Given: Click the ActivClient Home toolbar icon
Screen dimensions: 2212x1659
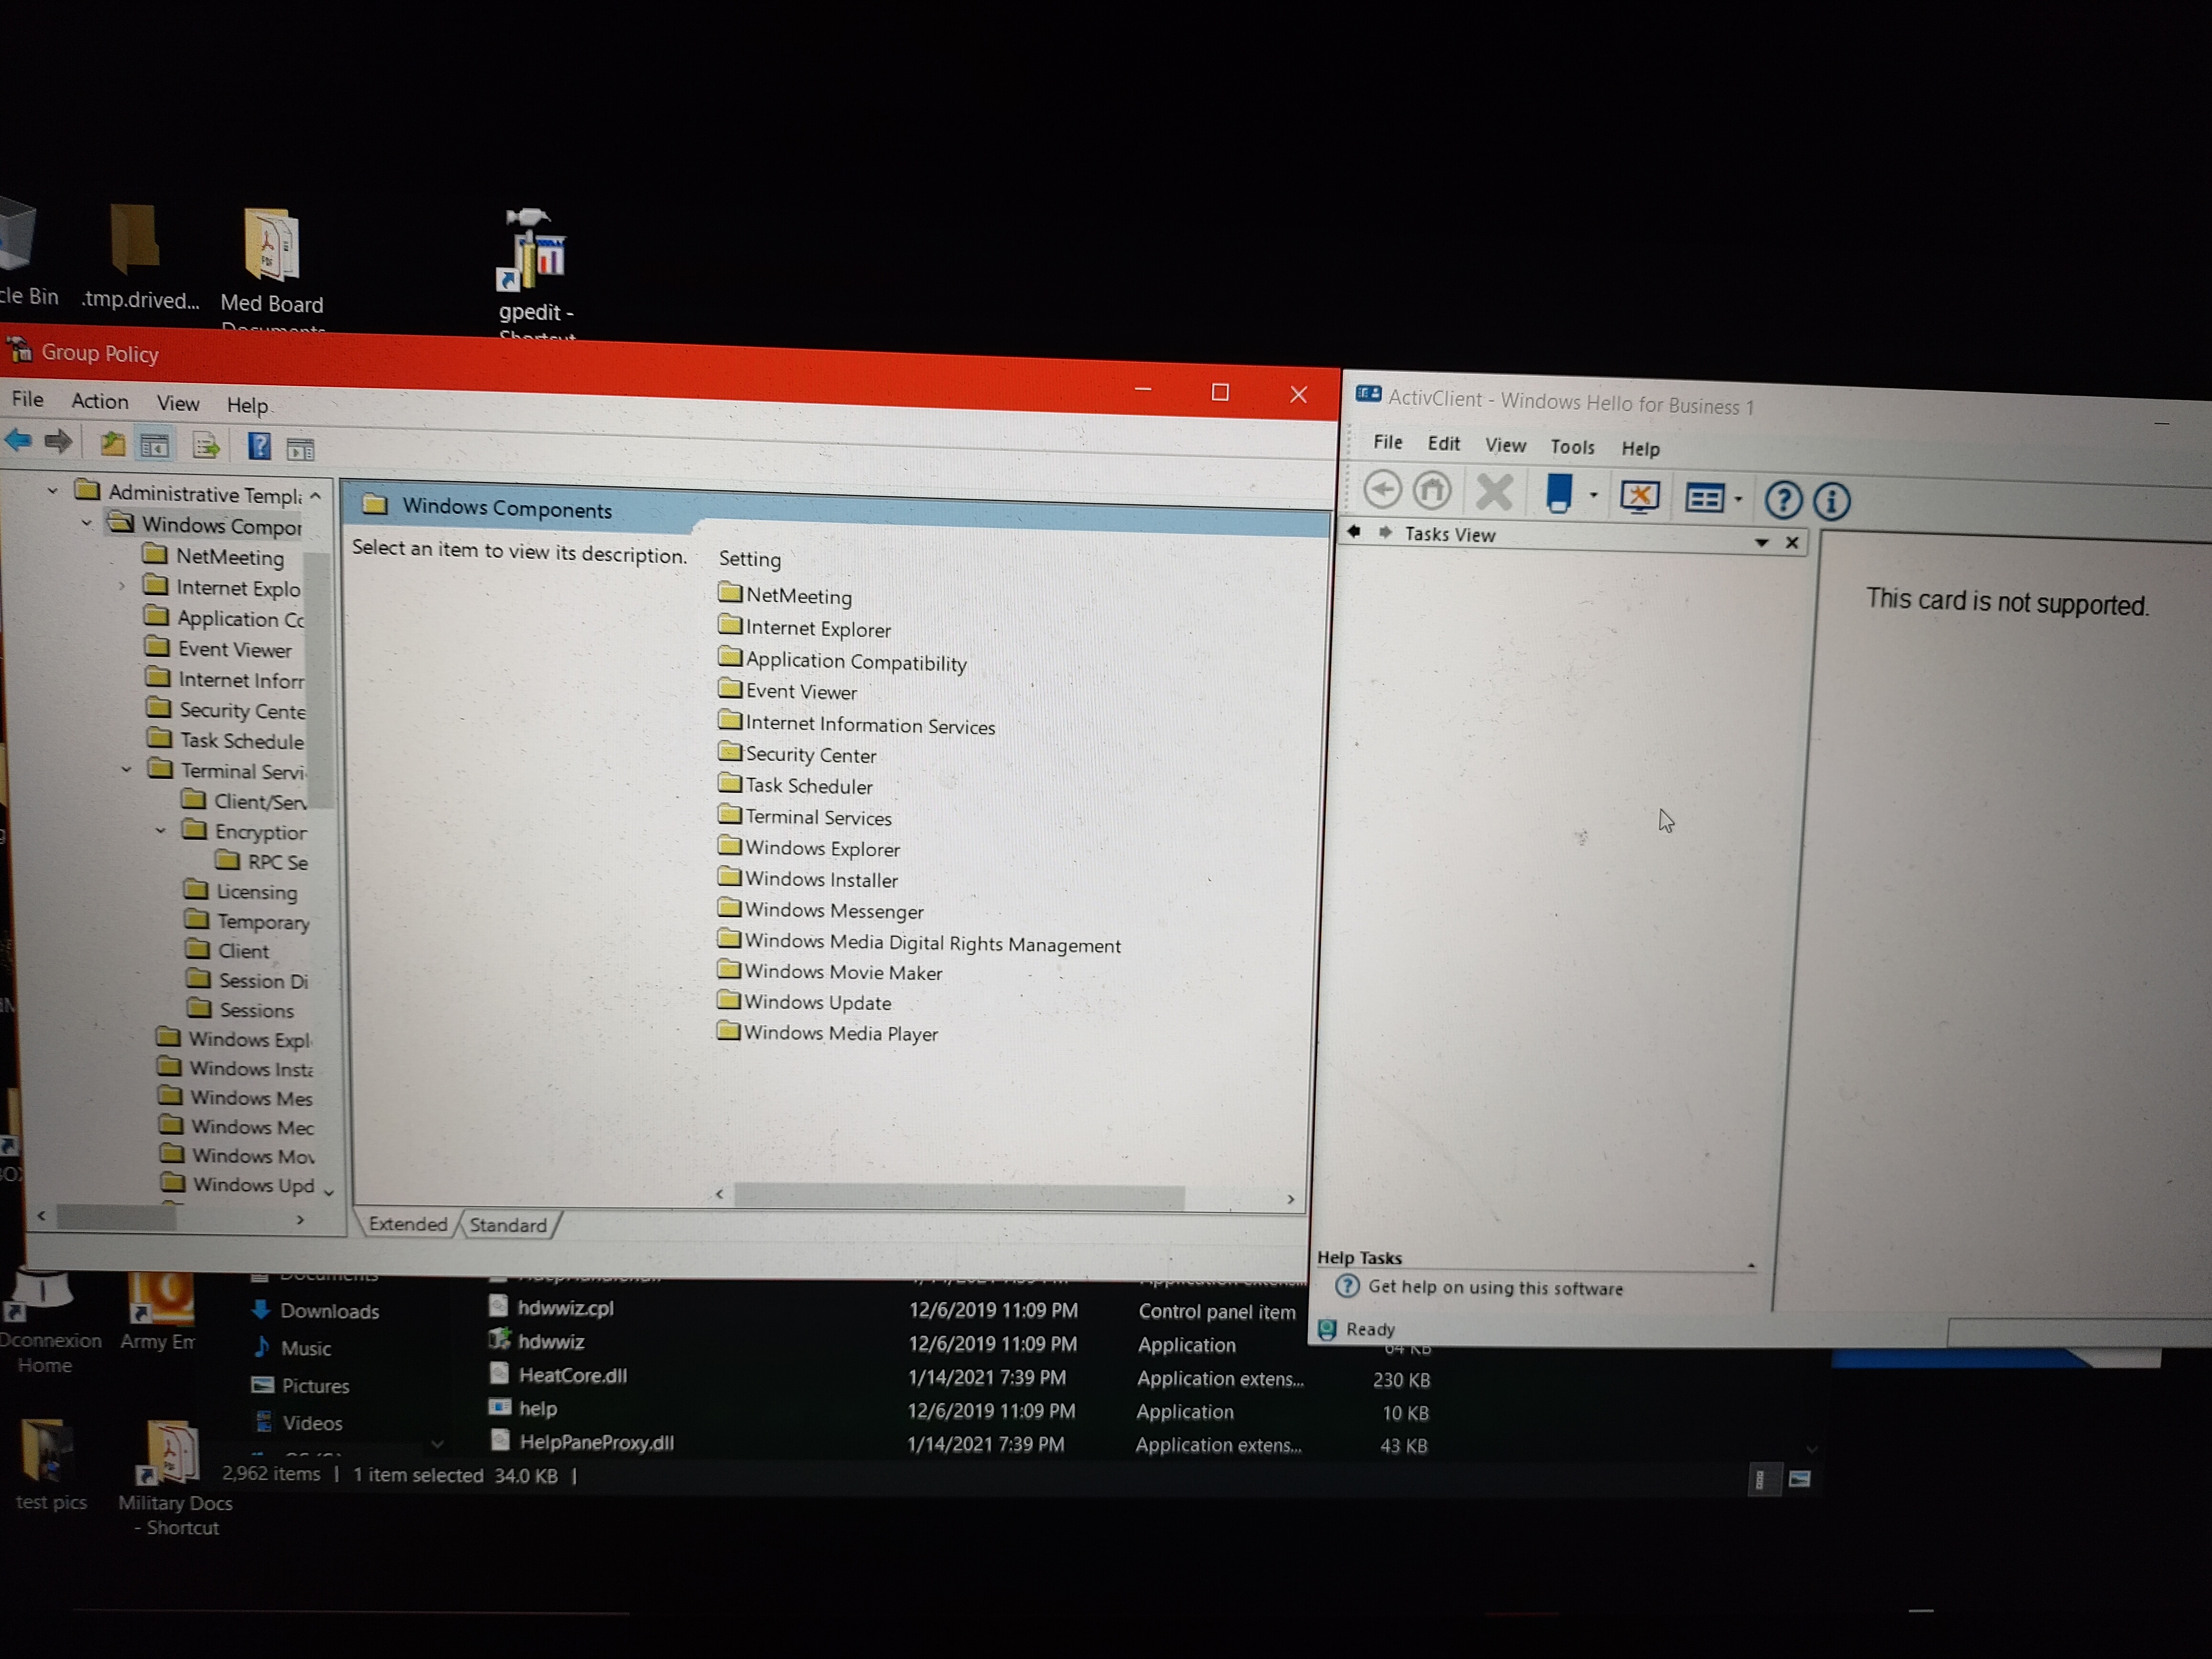Looking at the screenshot, I should point(1431,490).
